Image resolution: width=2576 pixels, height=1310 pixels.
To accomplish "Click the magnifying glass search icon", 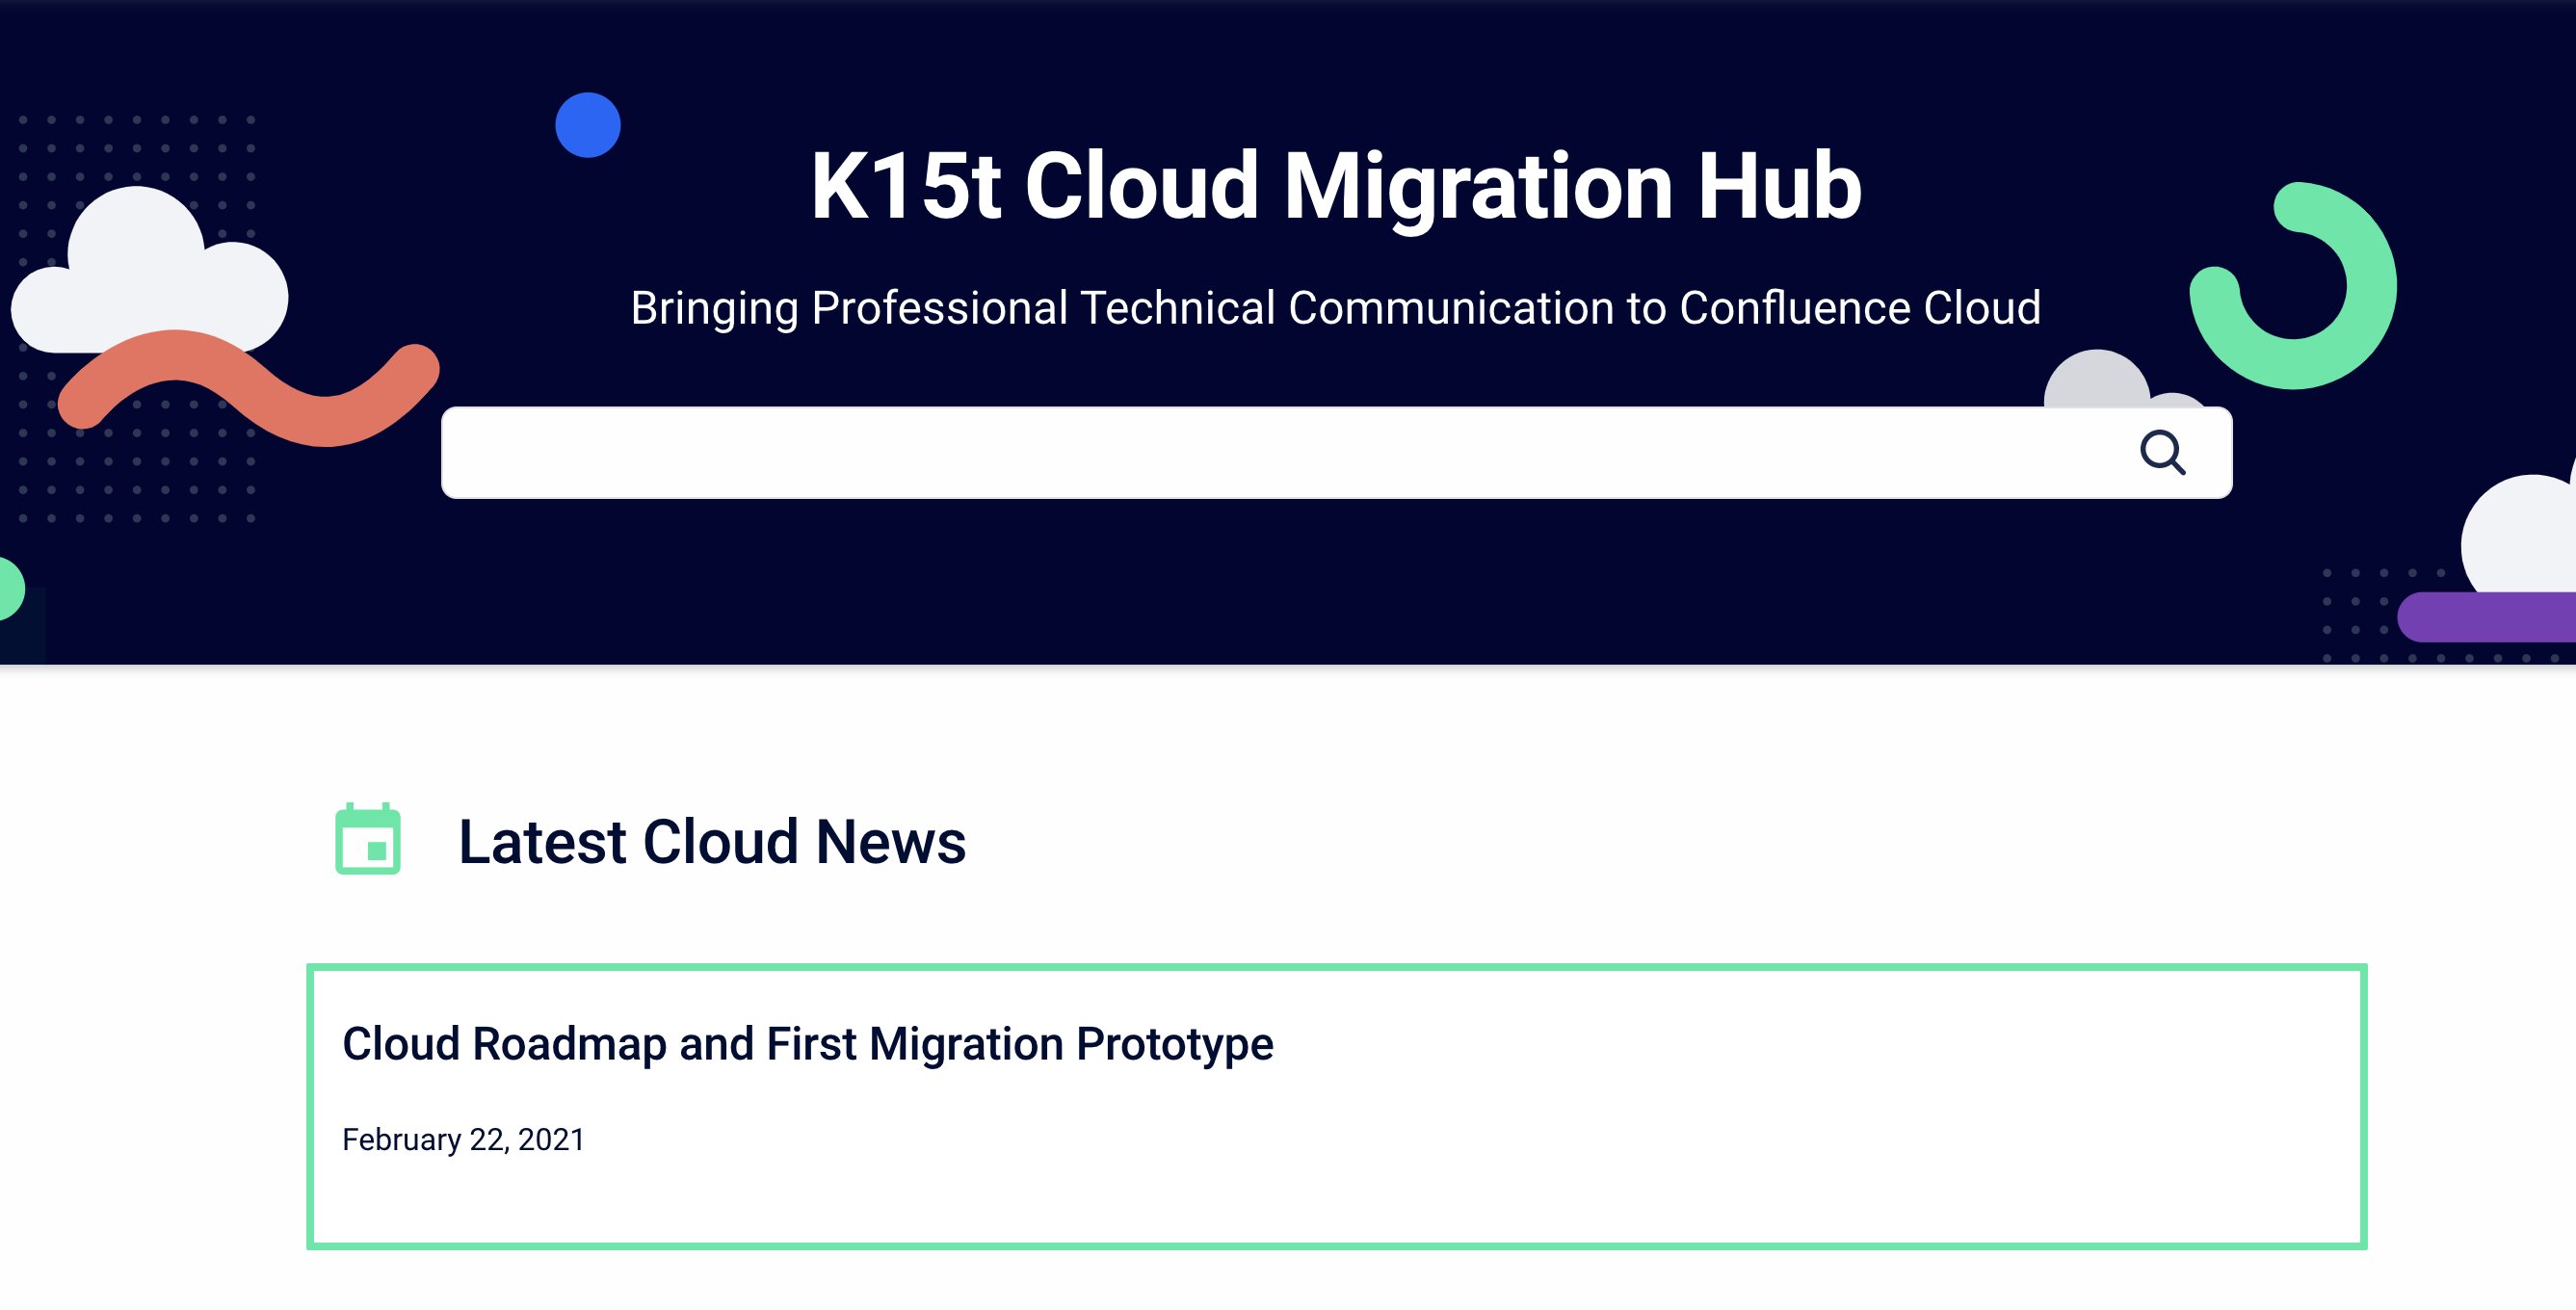I will click(2161, 453).
